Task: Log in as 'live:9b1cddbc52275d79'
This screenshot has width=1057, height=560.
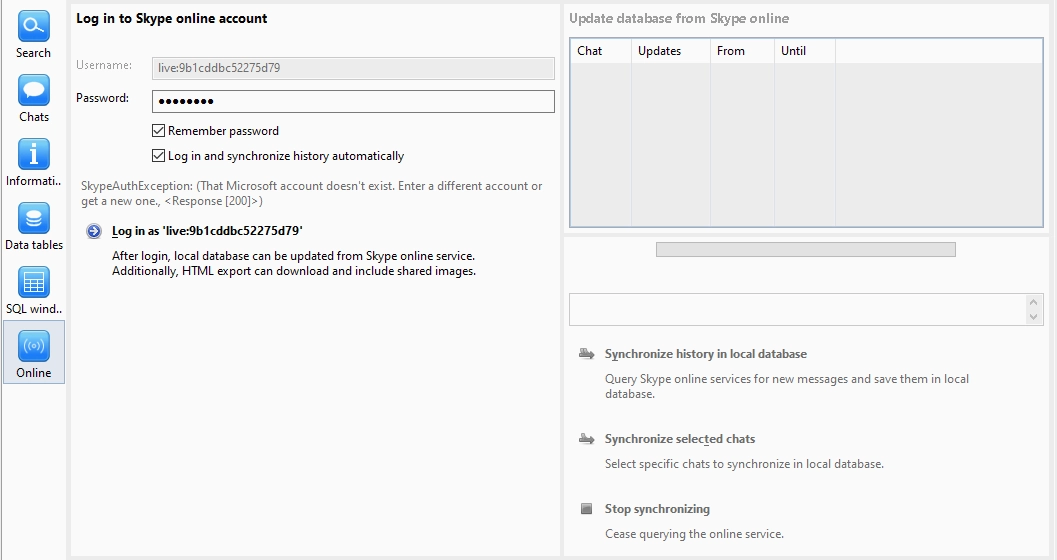Action: [x=207, y=231]
